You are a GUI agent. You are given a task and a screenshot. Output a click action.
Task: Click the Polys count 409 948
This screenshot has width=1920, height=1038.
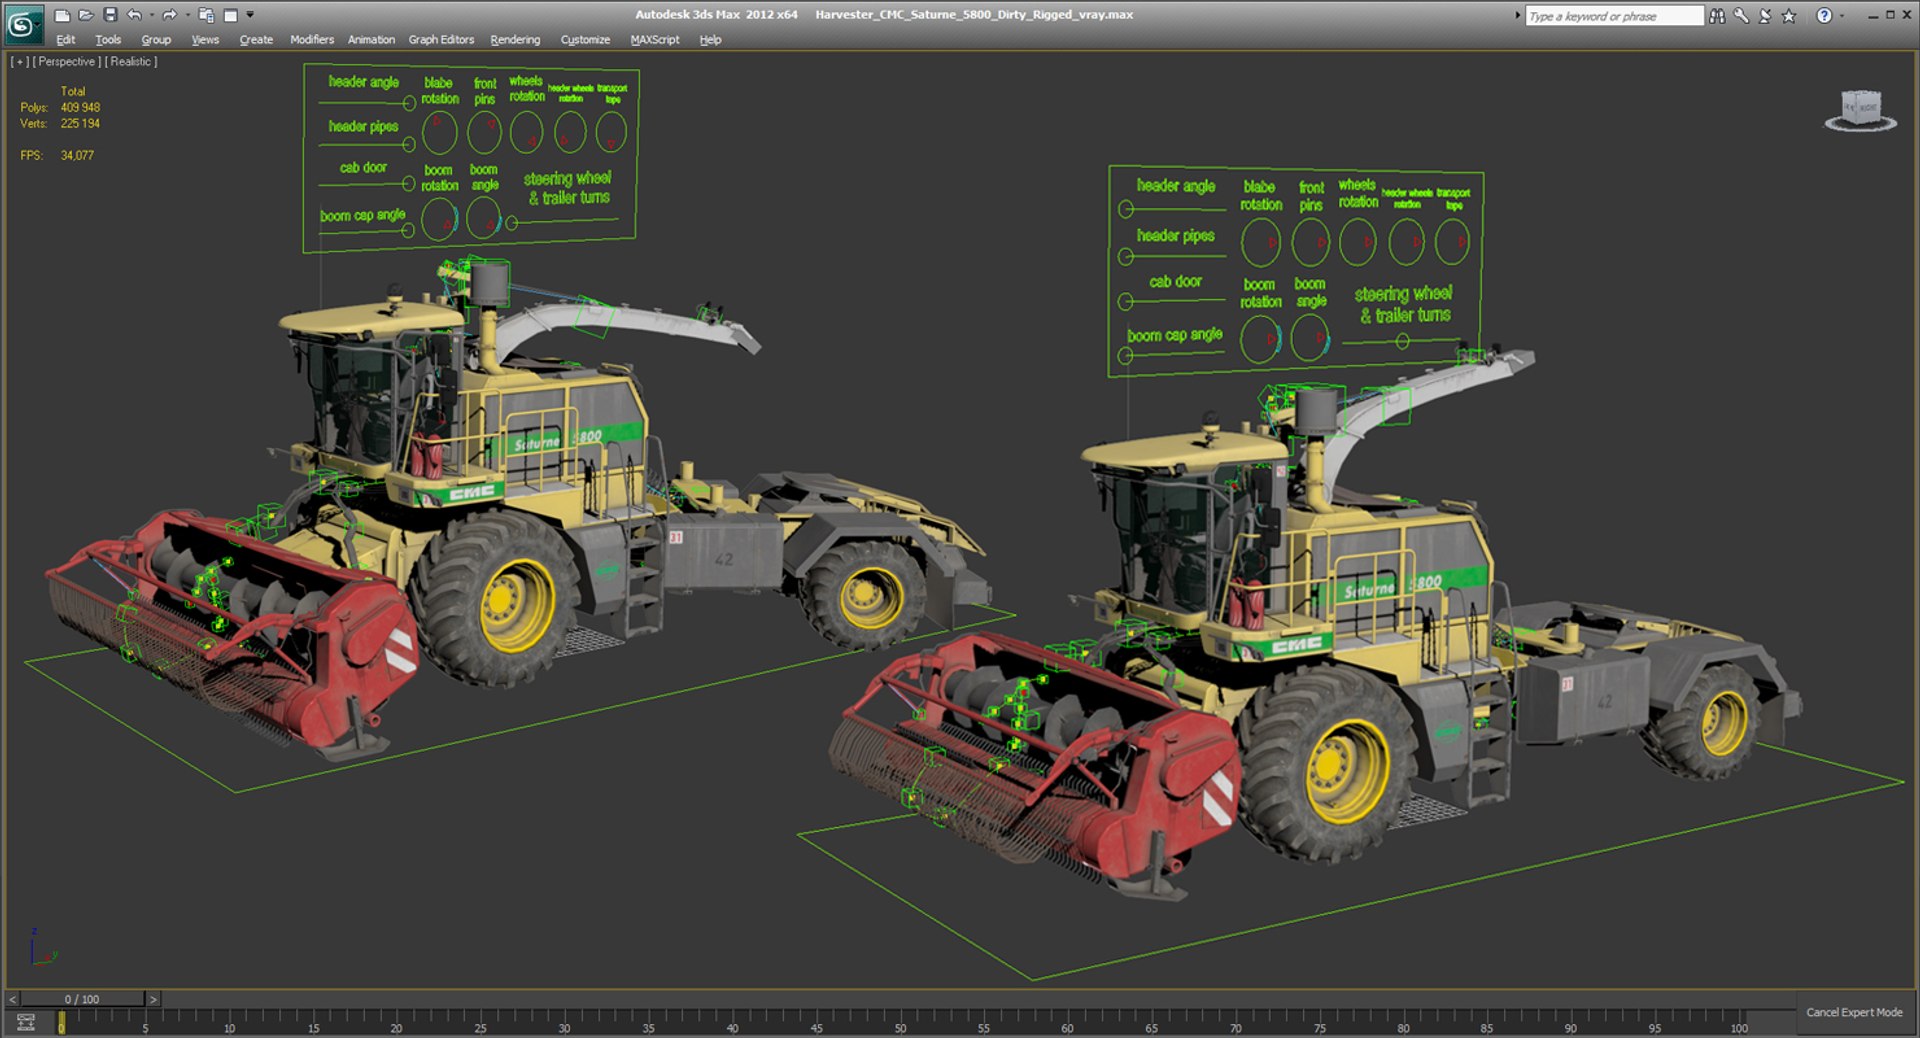tap(80, 108)
